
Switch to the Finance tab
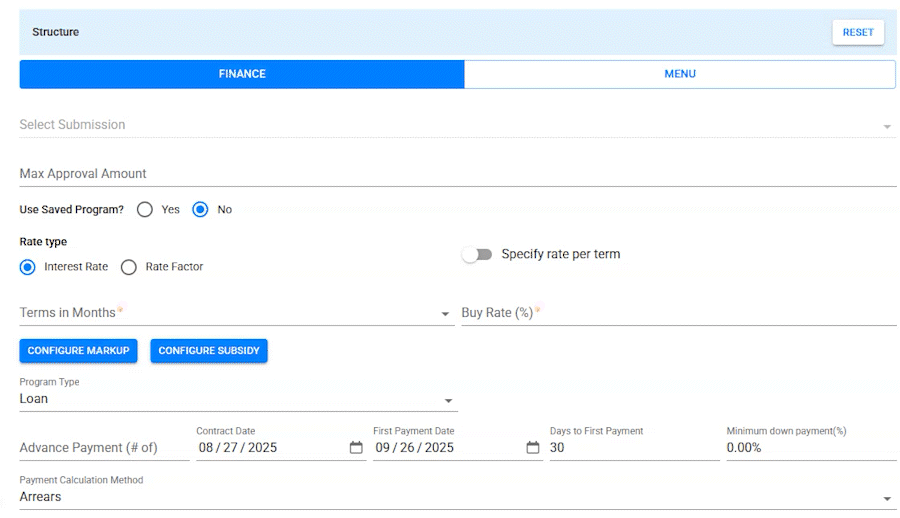pos(242,74)
